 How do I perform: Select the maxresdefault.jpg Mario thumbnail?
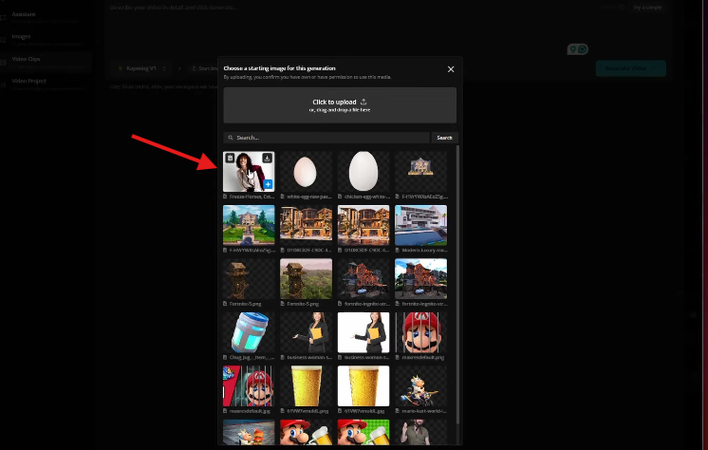coord(248,386)
